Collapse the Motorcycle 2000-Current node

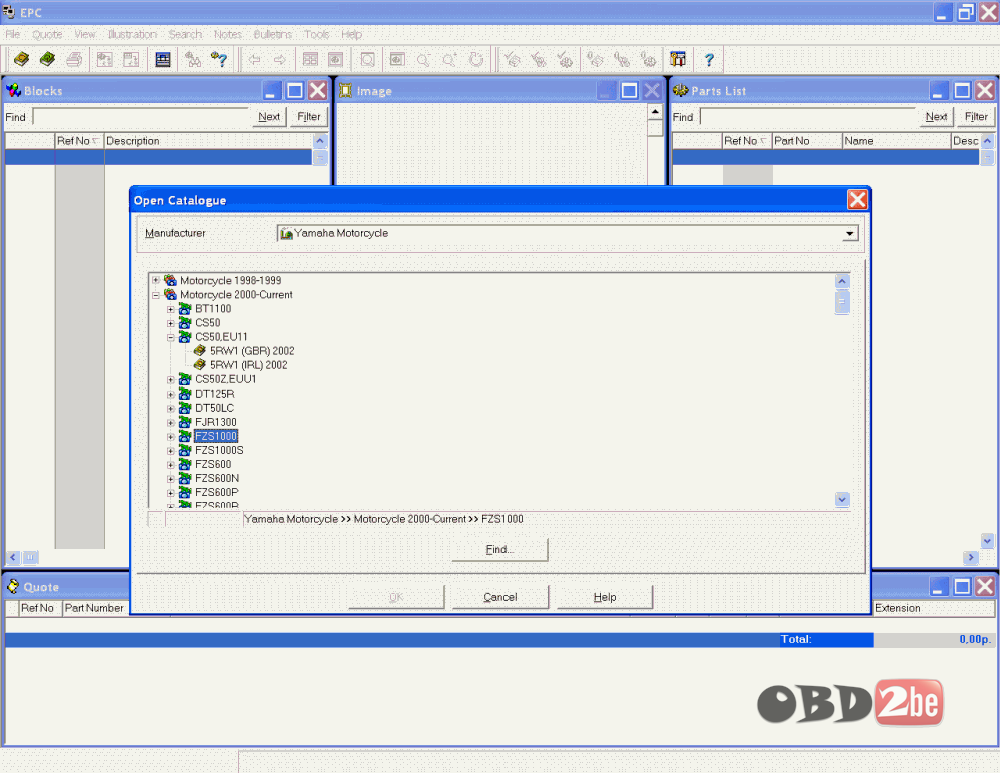point(156,295)
